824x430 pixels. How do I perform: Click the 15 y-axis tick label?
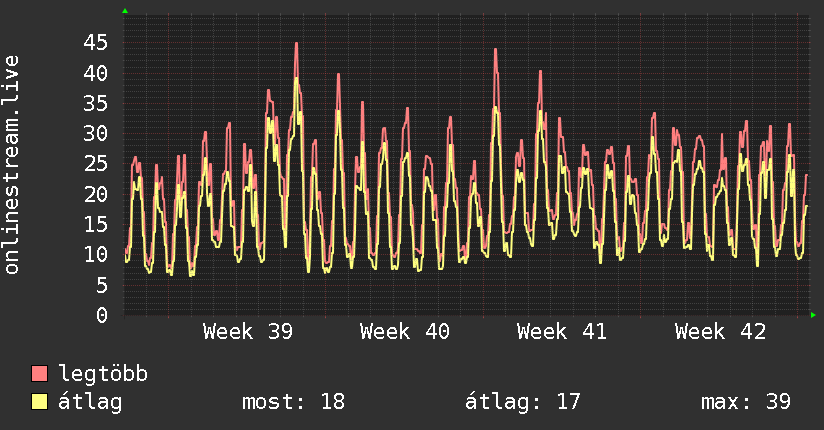96,225
